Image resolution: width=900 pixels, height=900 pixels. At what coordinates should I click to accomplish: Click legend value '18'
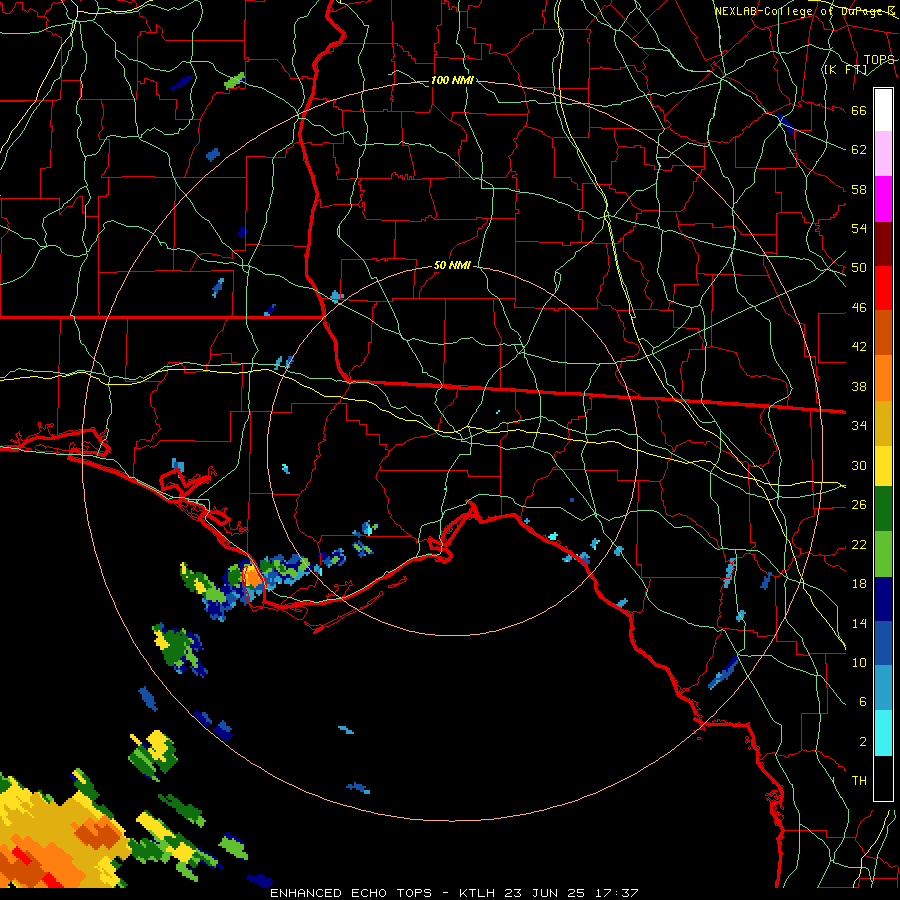click(859, 584)
